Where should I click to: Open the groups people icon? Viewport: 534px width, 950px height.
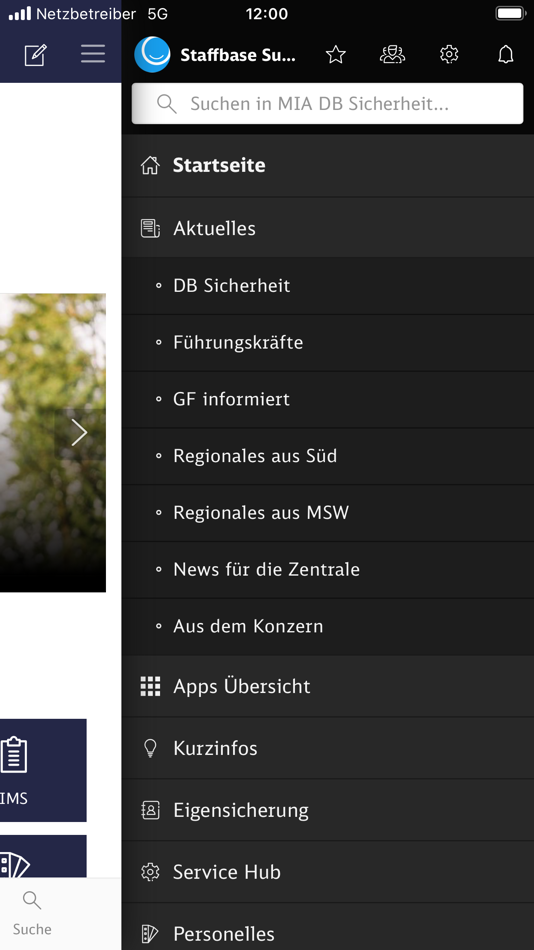(392, 55)
